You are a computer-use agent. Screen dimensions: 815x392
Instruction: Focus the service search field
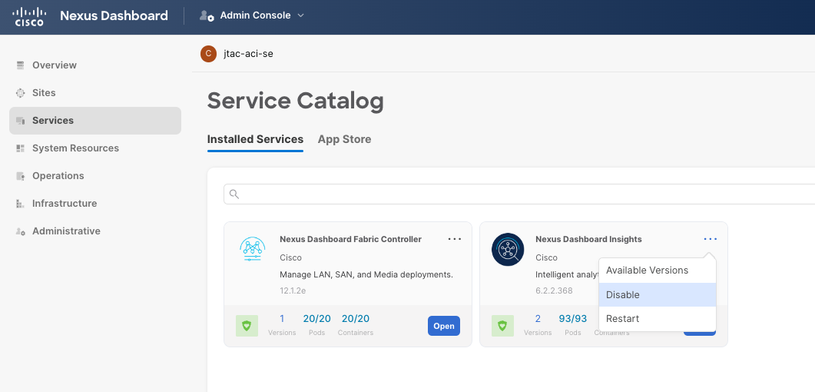click(519, 194)
